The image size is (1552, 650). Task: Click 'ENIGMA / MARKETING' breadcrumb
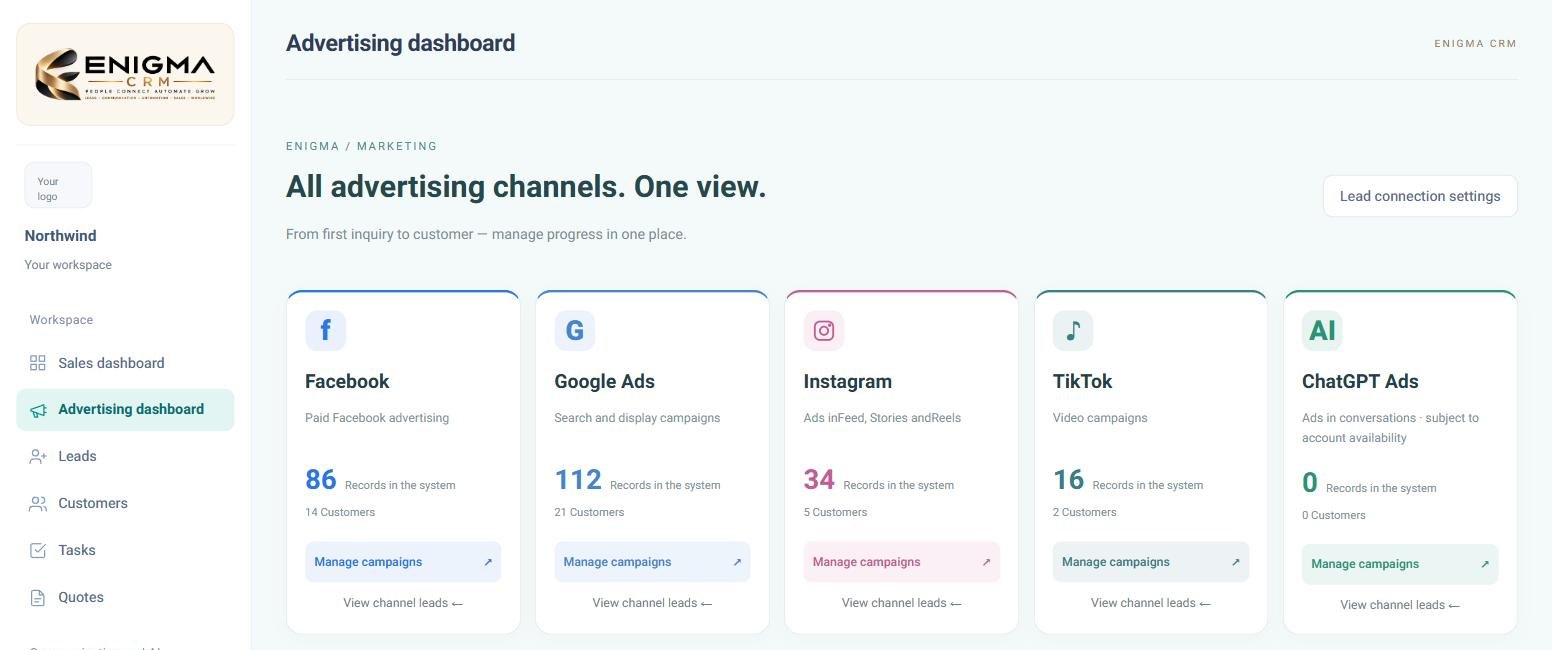pos(362,146)
